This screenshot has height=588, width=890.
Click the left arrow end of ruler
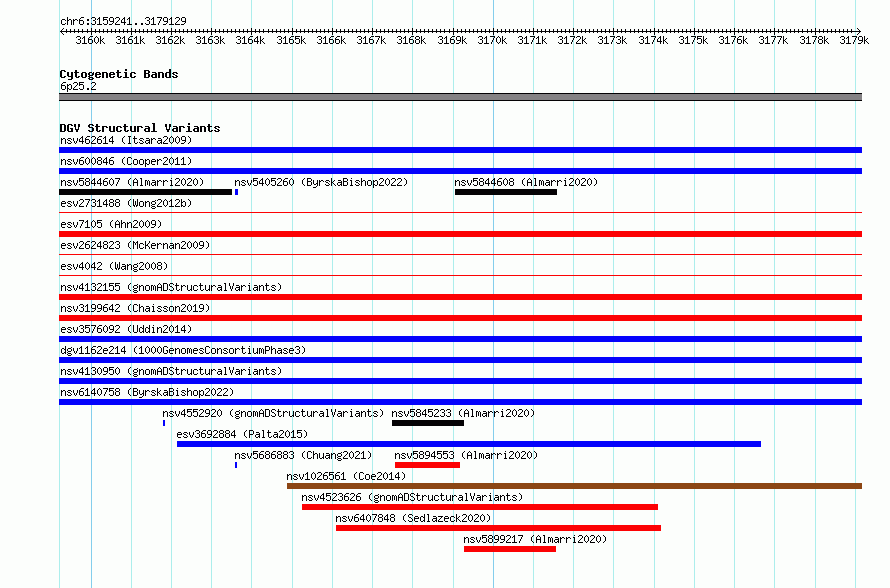(x=62, y=31)
